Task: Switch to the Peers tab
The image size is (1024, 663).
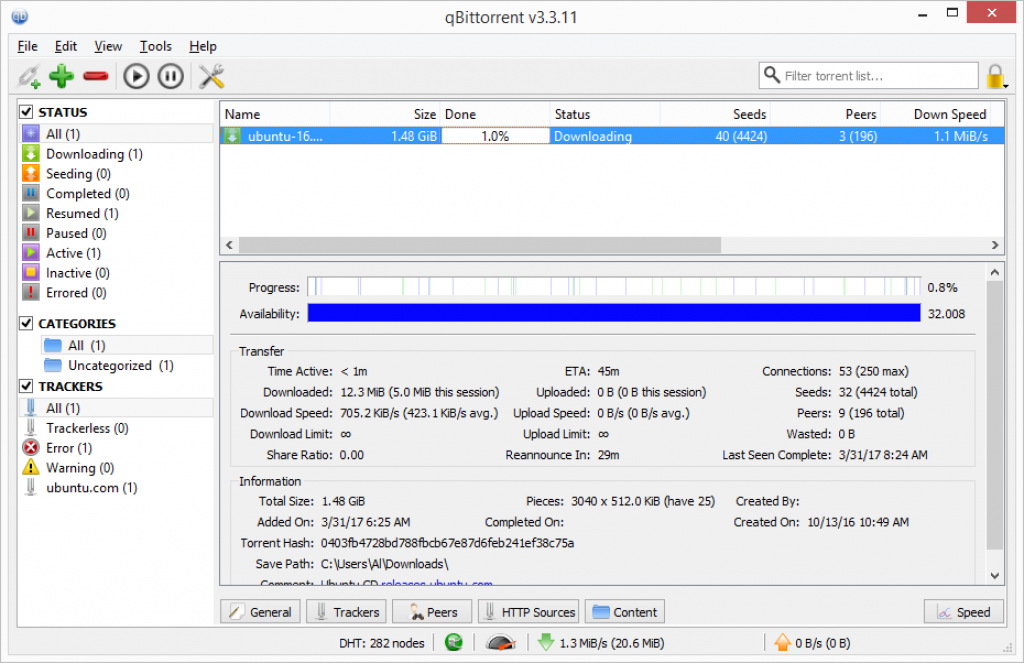Action: (x=432, y=612)
